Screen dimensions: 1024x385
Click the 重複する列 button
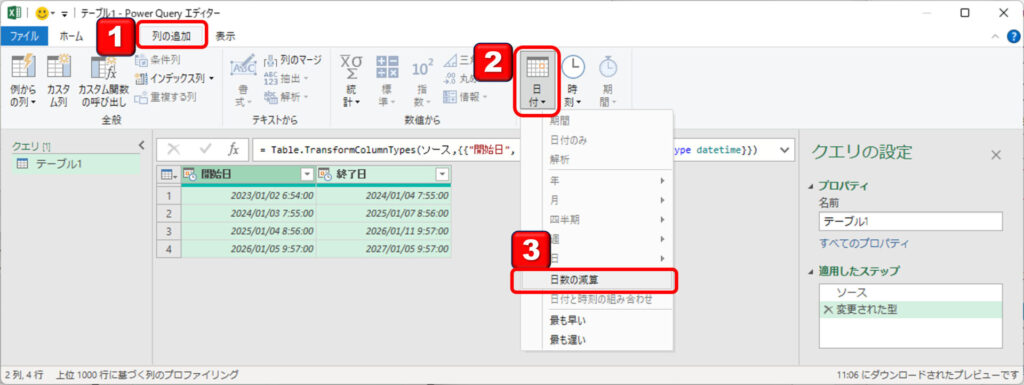click(x=165, y=97)
